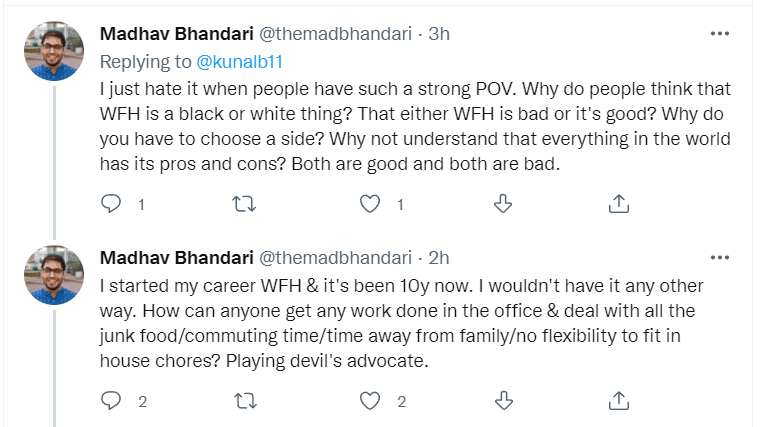Reply to the first tweet about strong POV
The height and width of the screenshot is (427, 765).
111,204
